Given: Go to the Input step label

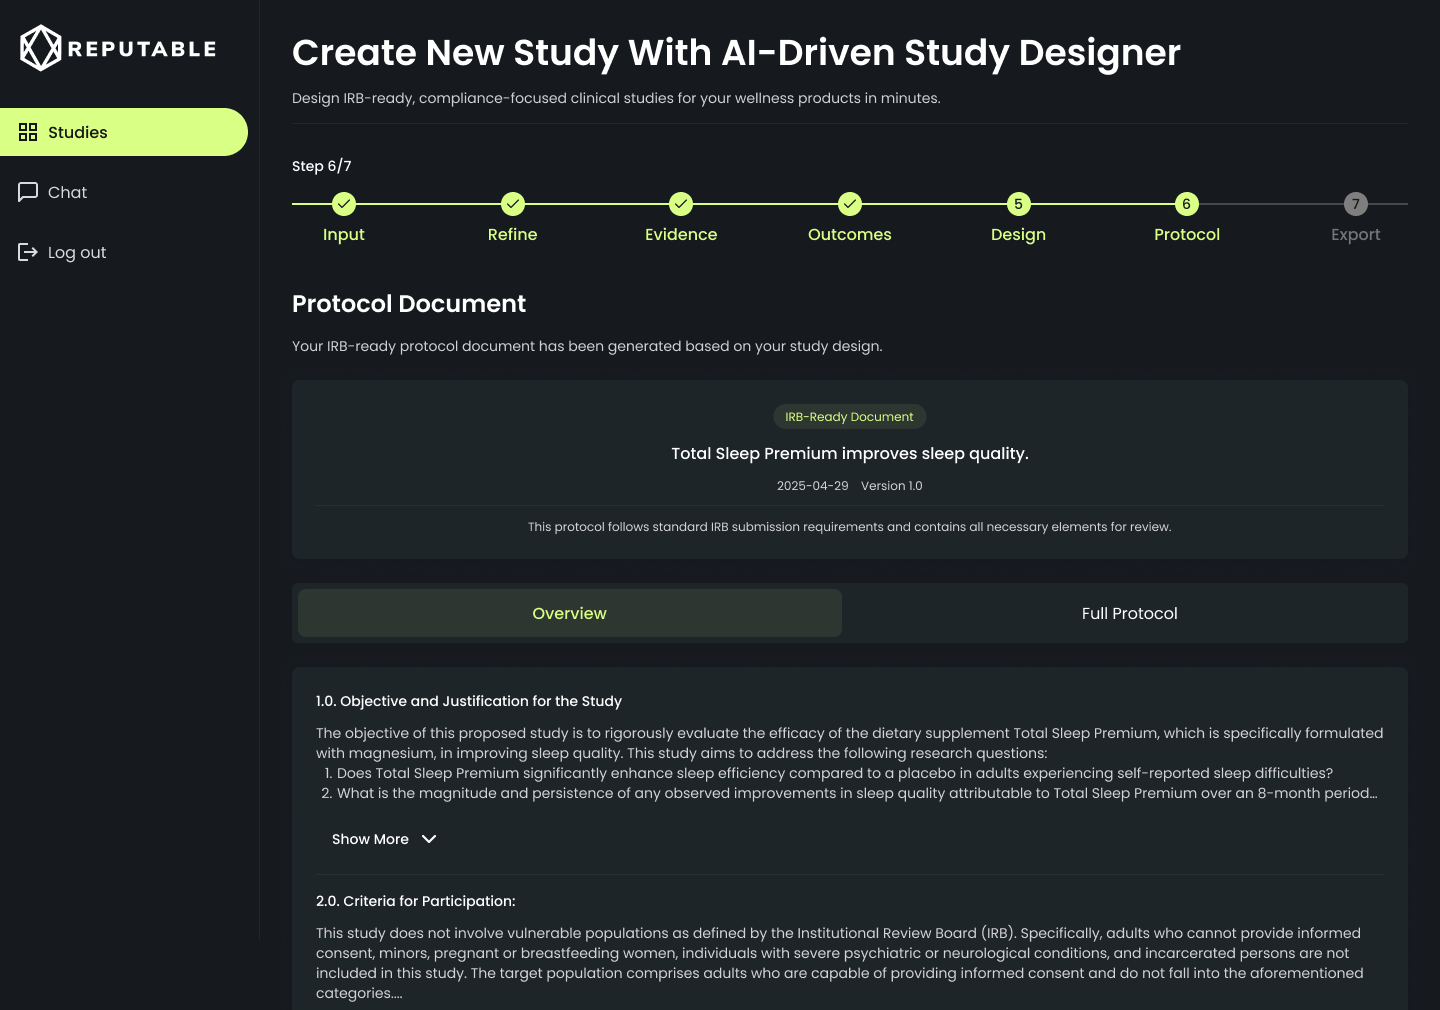Looking at the screenshot, I should tap(344, 234).
